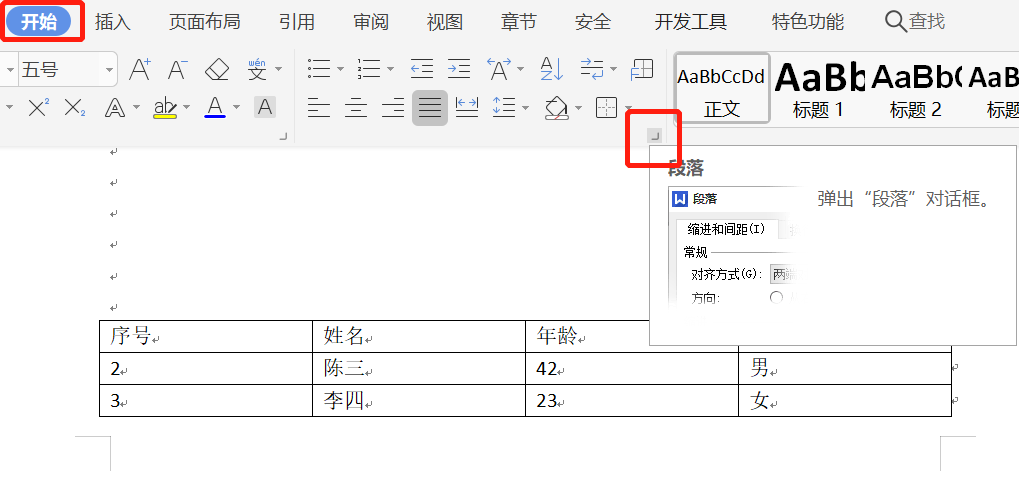This screenshot has width=1019, height=503.
Task: Toggle superscript X²
Action: click(38, 107)
